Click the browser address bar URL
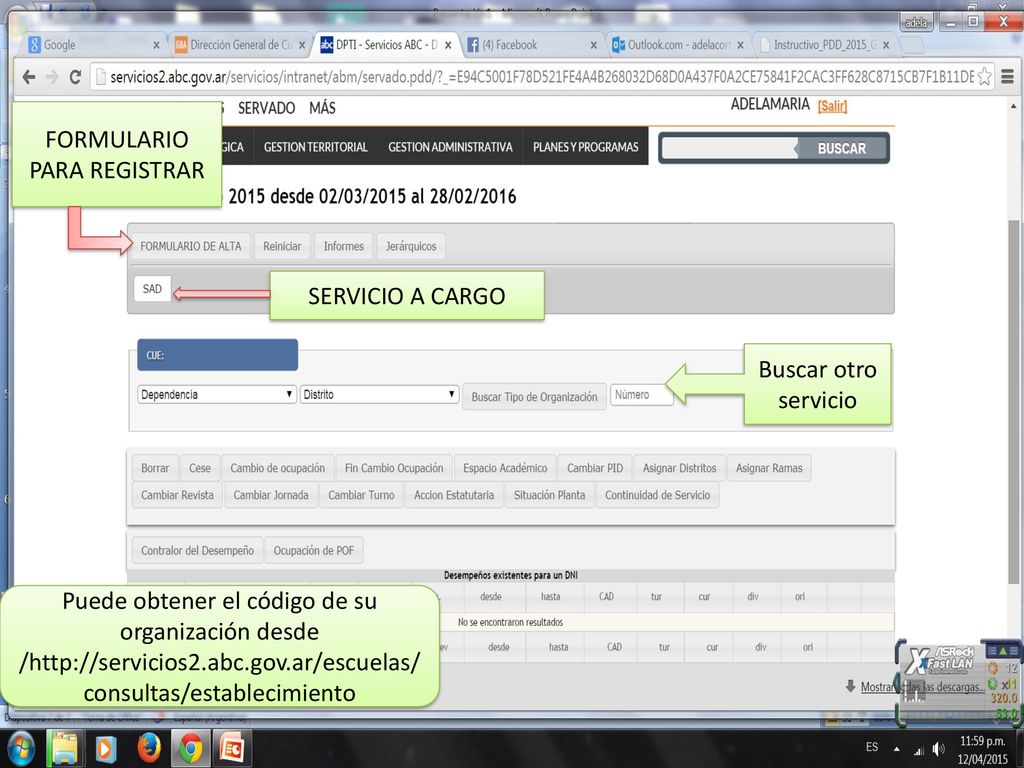The width and height of the screenshot is (1024, 768). click(534, 77)
